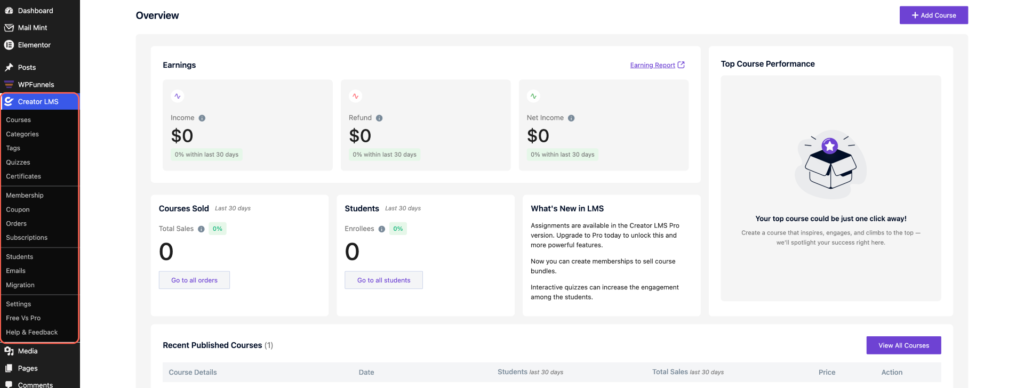
Task: Open the Coupon submenu item
Action: coord(18,210)
